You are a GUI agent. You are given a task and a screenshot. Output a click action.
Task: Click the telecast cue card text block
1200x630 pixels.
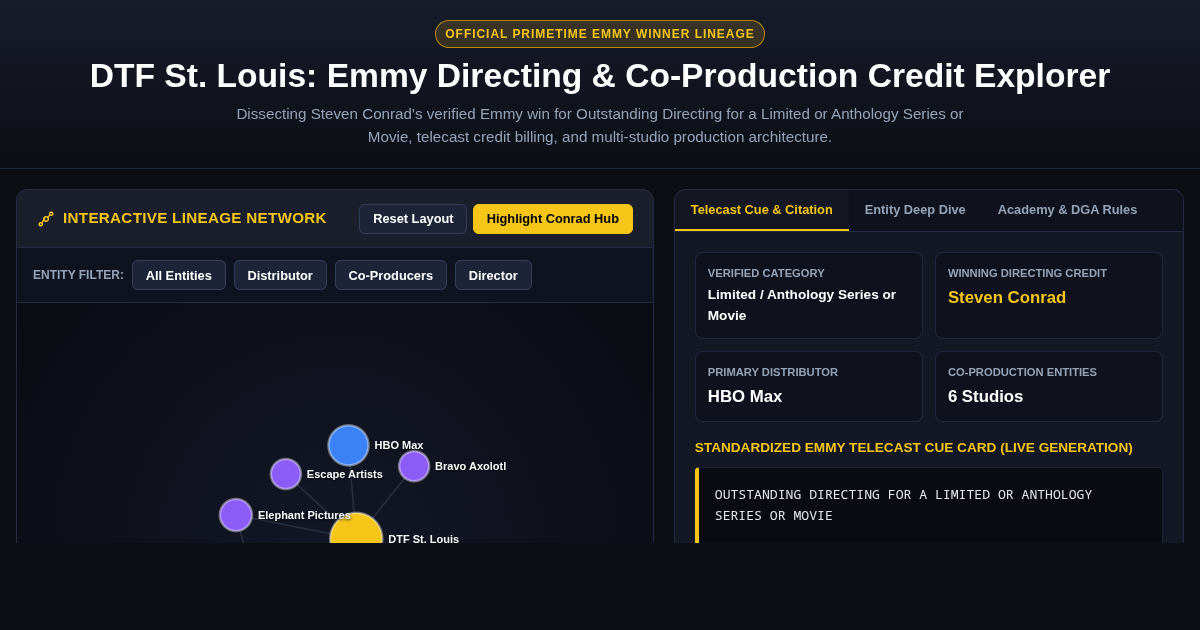(929, 505)
